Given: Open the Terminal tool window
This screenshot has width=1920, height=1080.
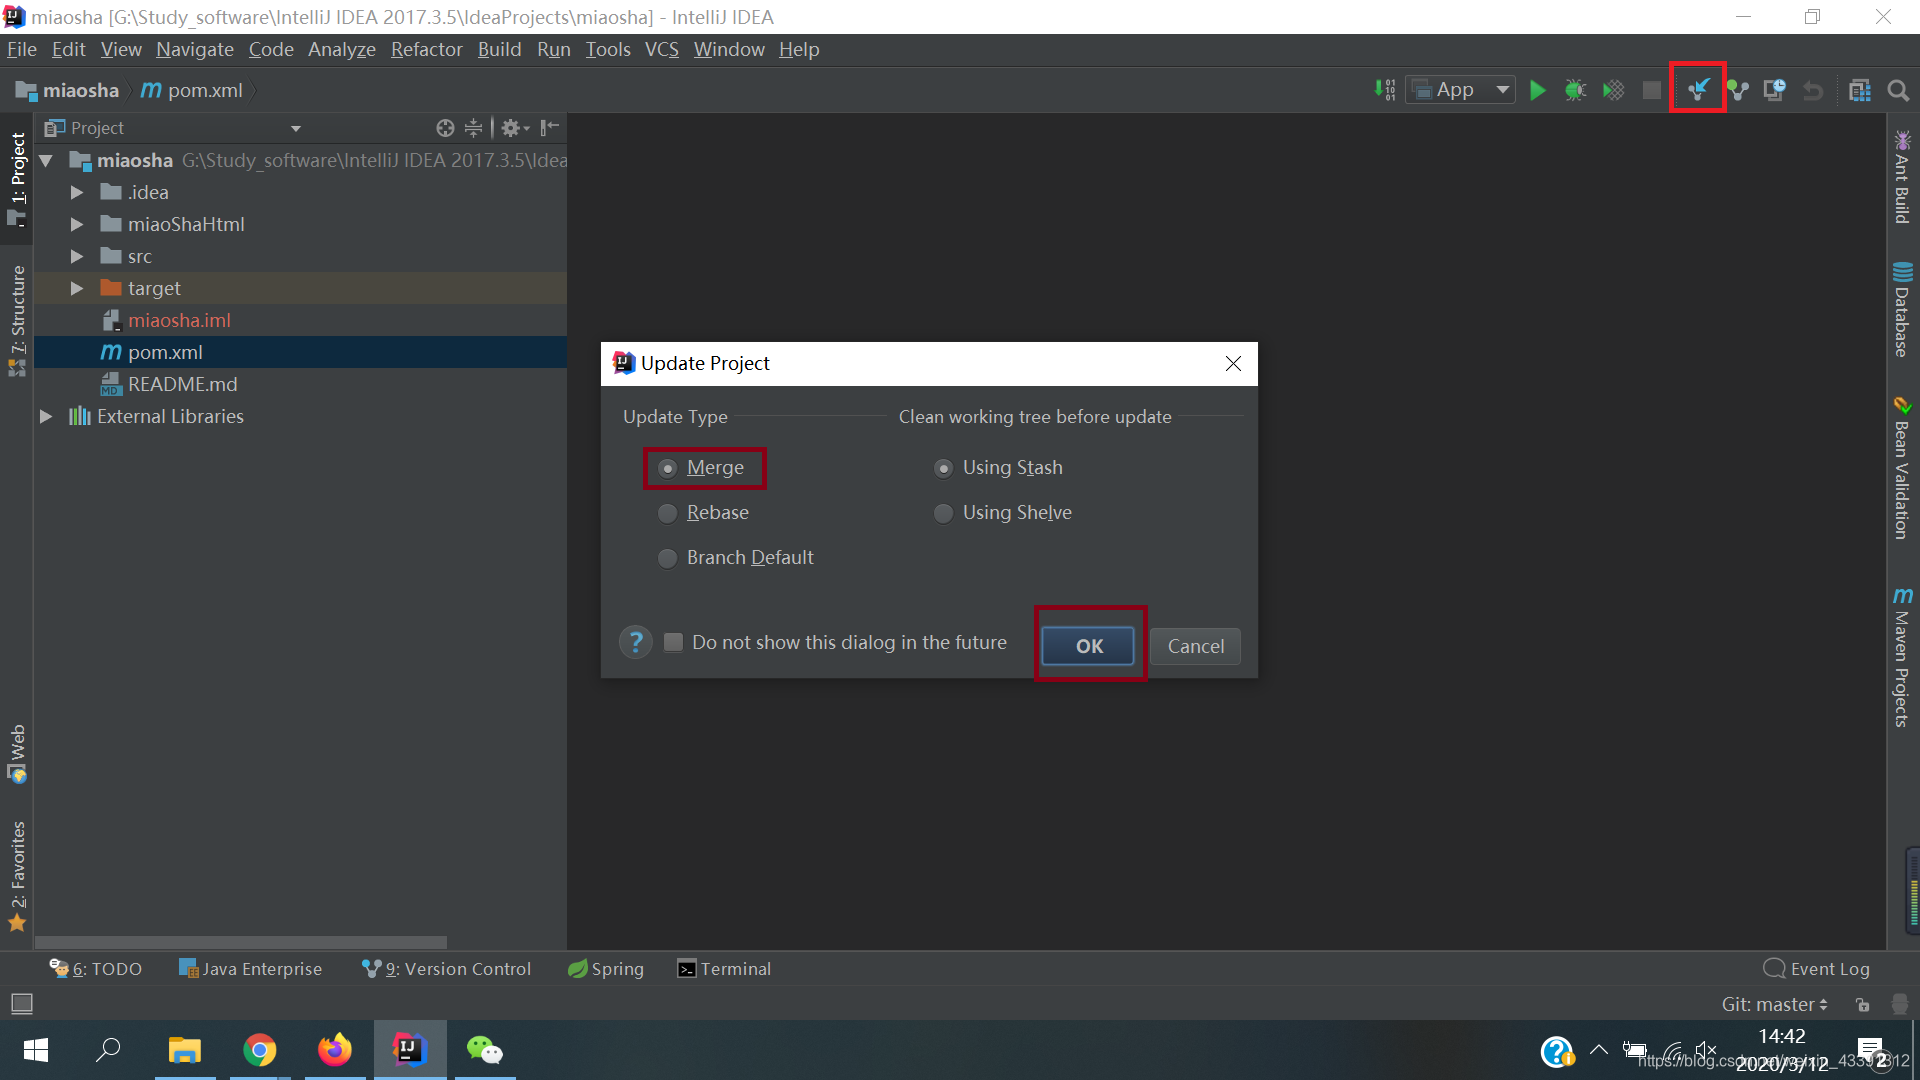Looking at the screenshot, I should coord(725,968).
